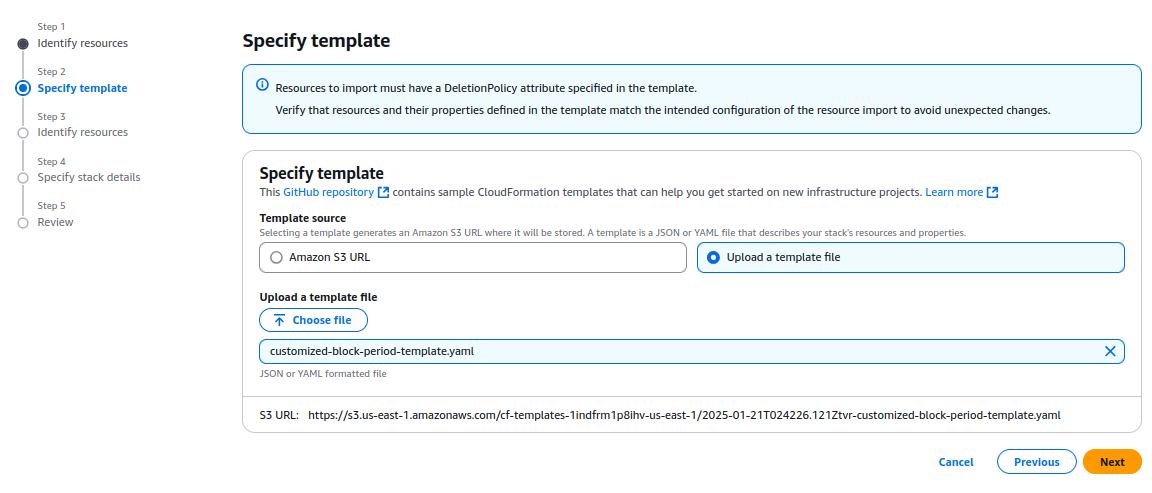
Task: Click external link icon beside GitHub repository
Action: (x=383, y=192)
